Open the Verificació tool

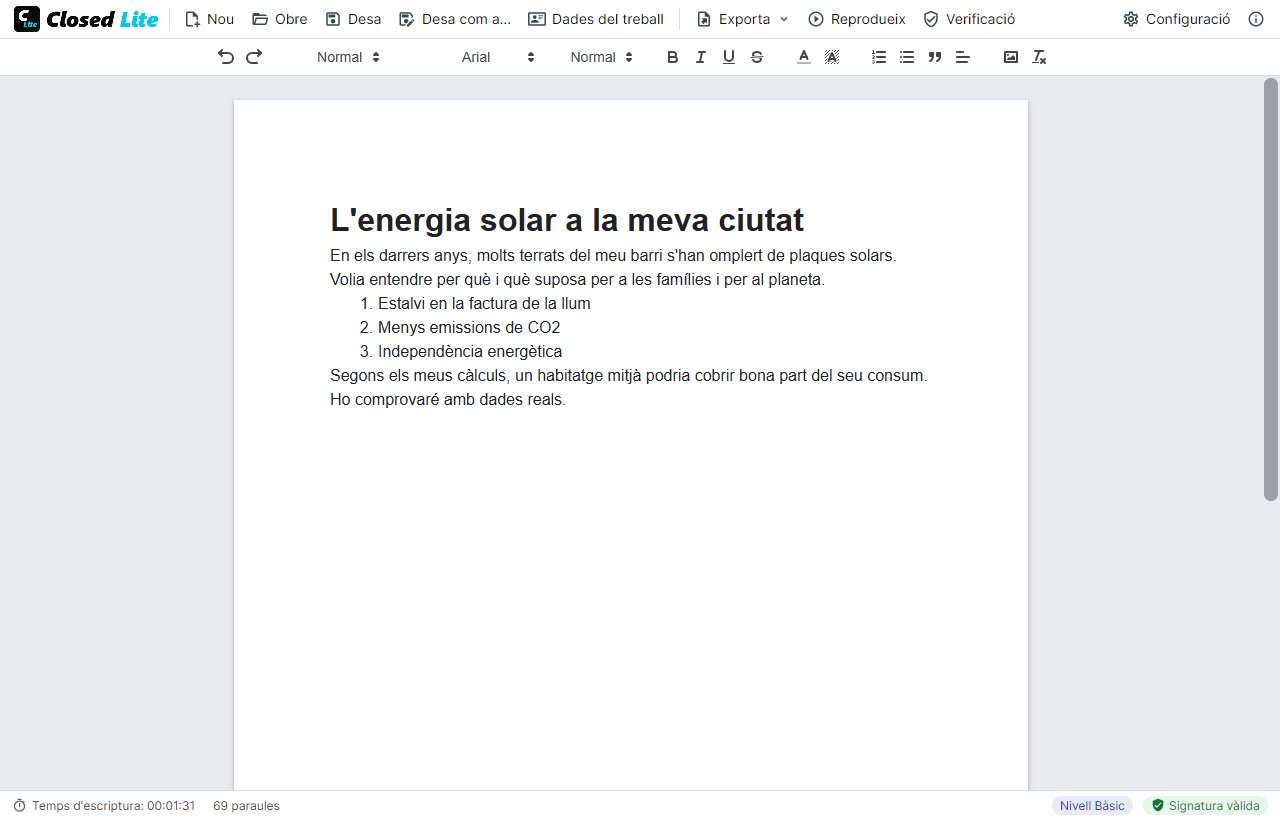click(x=969, y=19)
